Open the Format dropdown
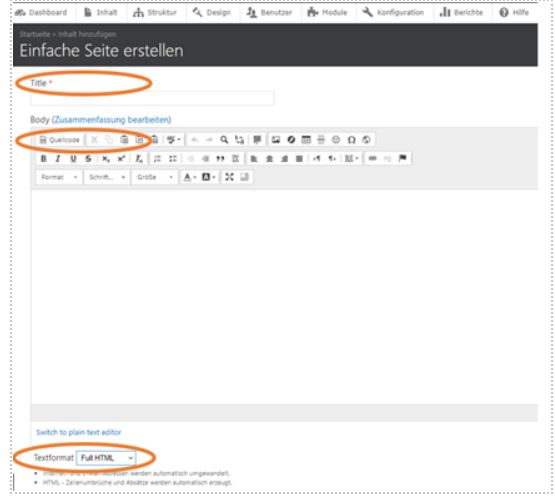 (59, 177)
